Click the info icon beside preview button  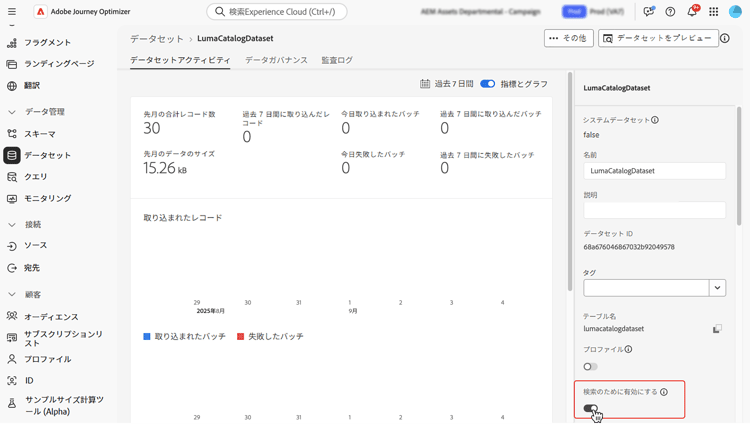coord(725,38)
